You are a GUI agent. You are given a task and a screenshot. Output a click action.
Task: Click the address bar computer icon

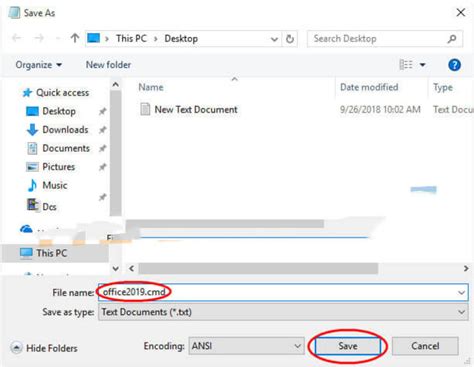click(93, 38)
